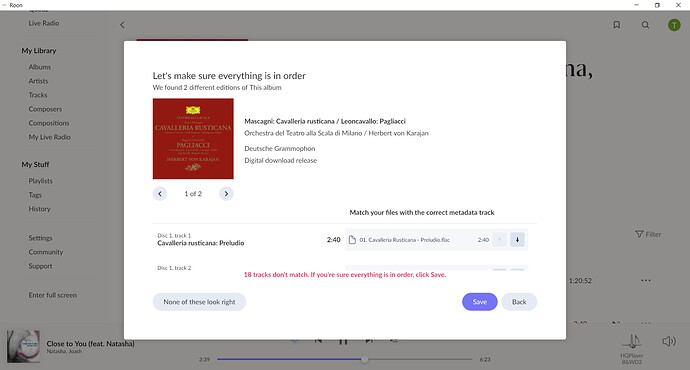This screenshot has height=370, width=690.
Task: Select the Deutsche Grammophon label text
Action: (x=279, y=149)
